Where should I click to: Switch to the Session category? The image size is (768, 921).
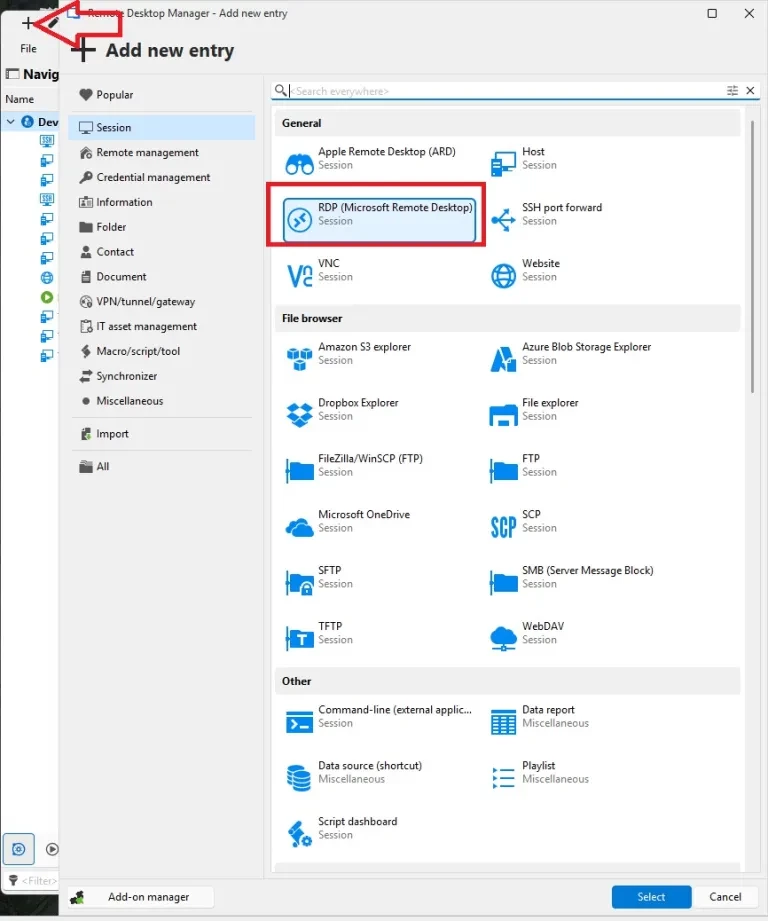161,127
